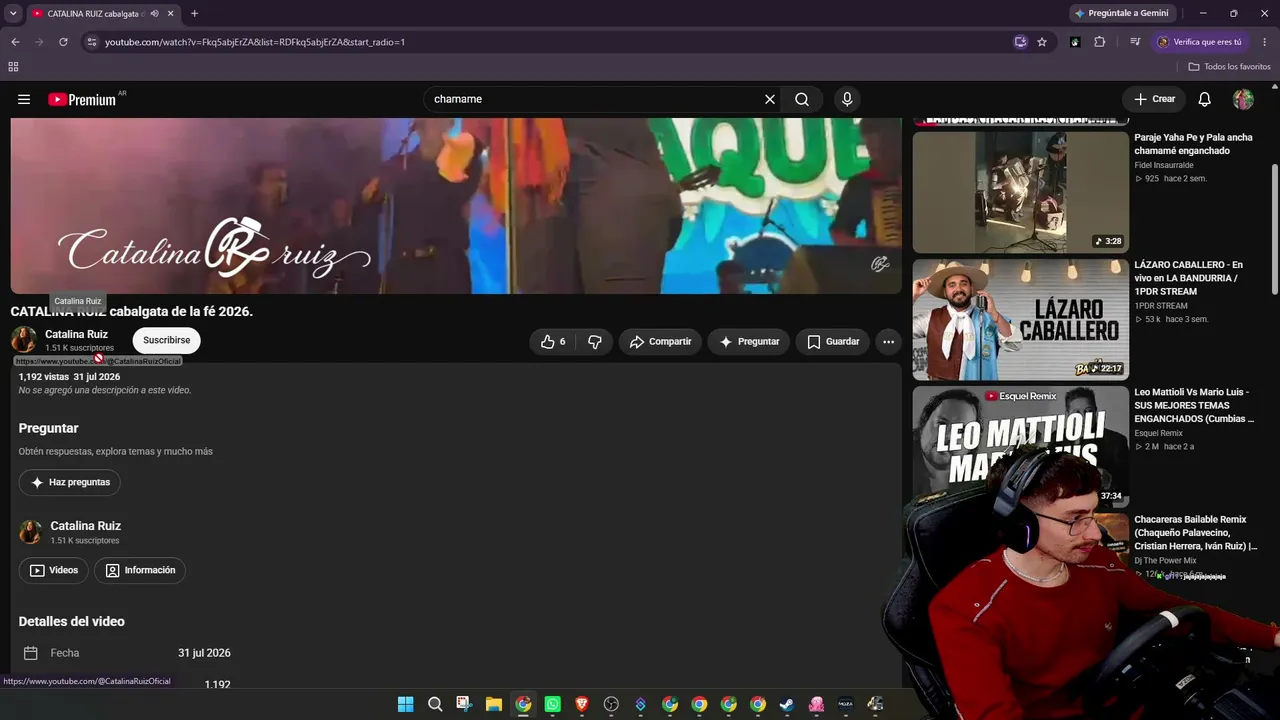This screenshot has height=720, width=1280.
Task: Open the Paraje Yaha Pe y Pala ancha thumbnail
Action: (1020, 193)
